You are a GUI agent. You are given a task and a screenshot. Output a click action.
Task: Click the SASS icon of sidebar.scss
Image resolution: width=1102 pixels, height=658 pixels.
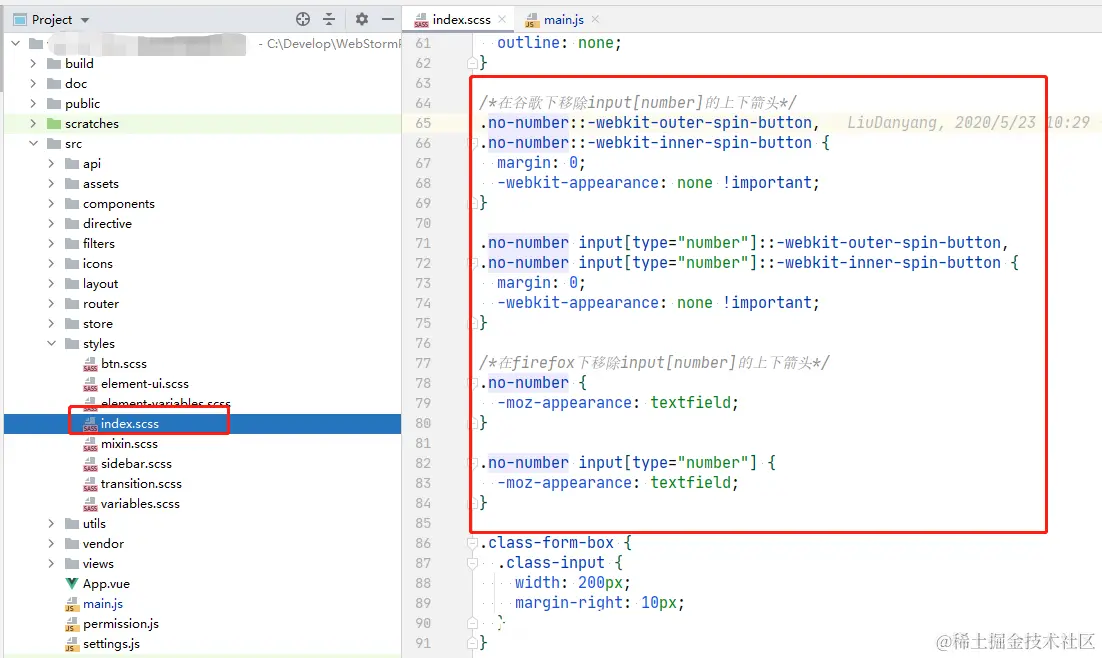click(x=90, y=465)
